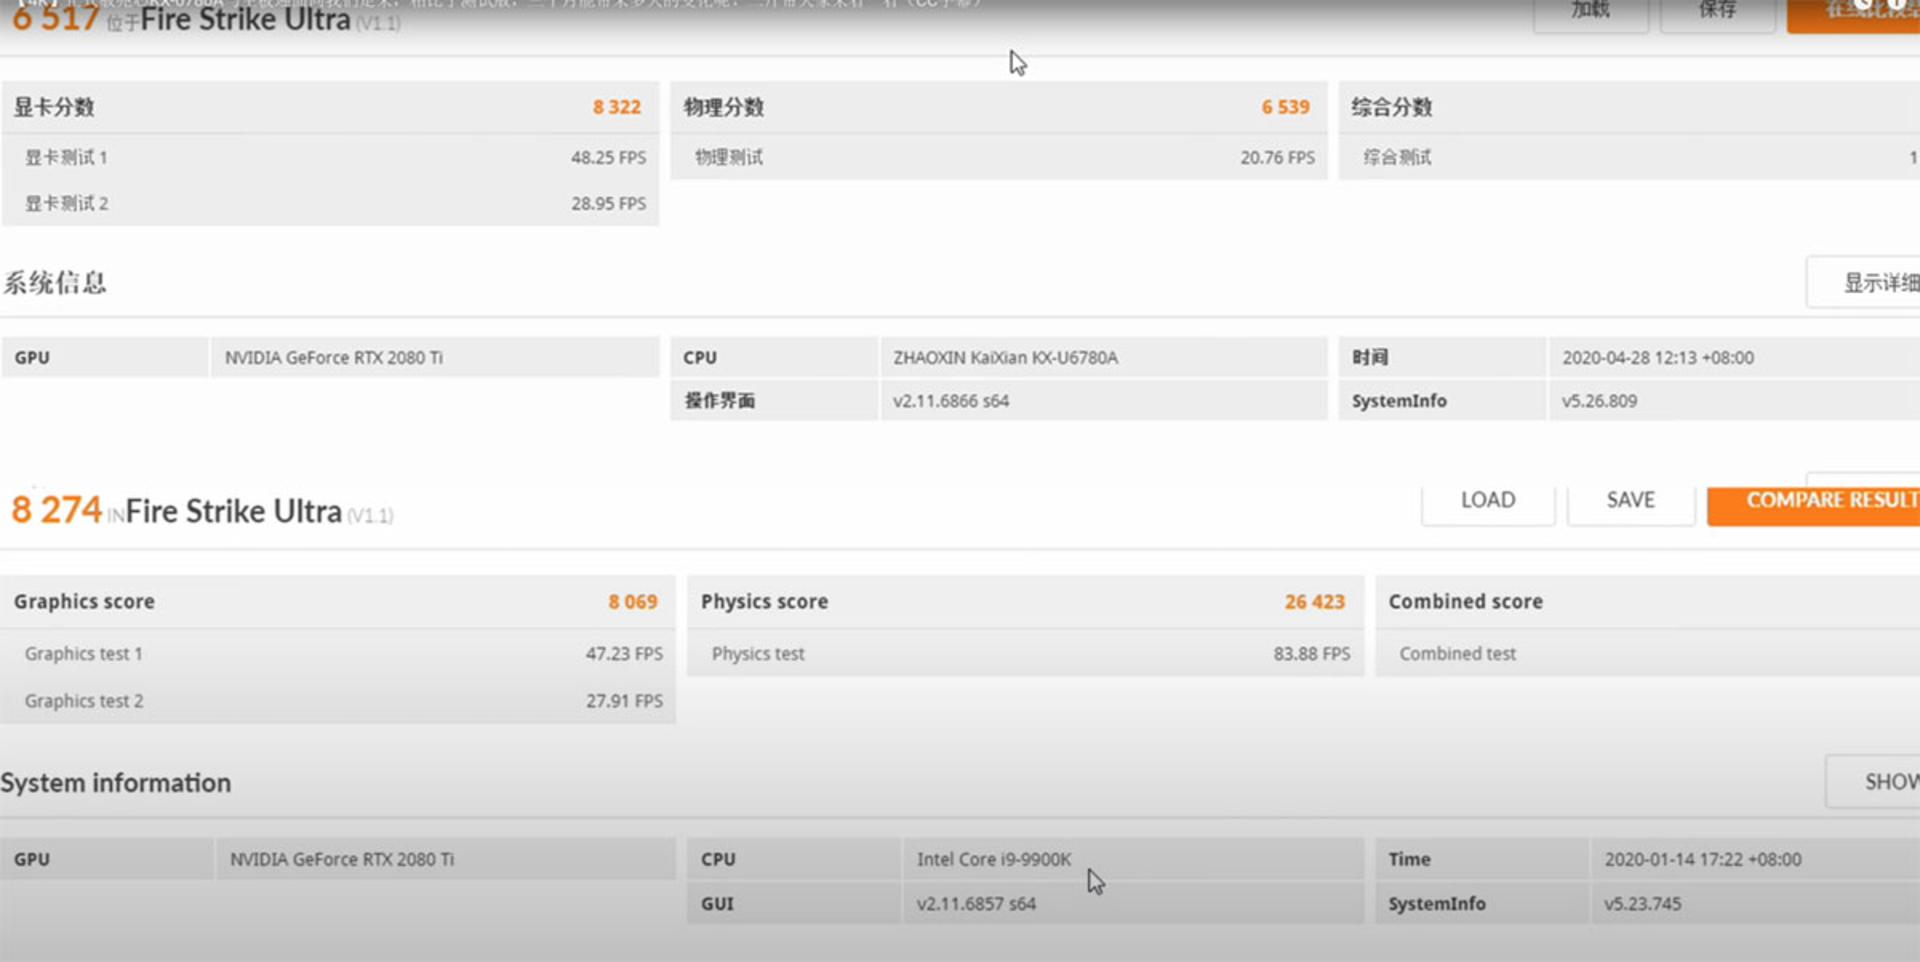The width and height of the screenshot is (1920, 962).
Task: Click the 时间 label
Action: [1370, 357]
